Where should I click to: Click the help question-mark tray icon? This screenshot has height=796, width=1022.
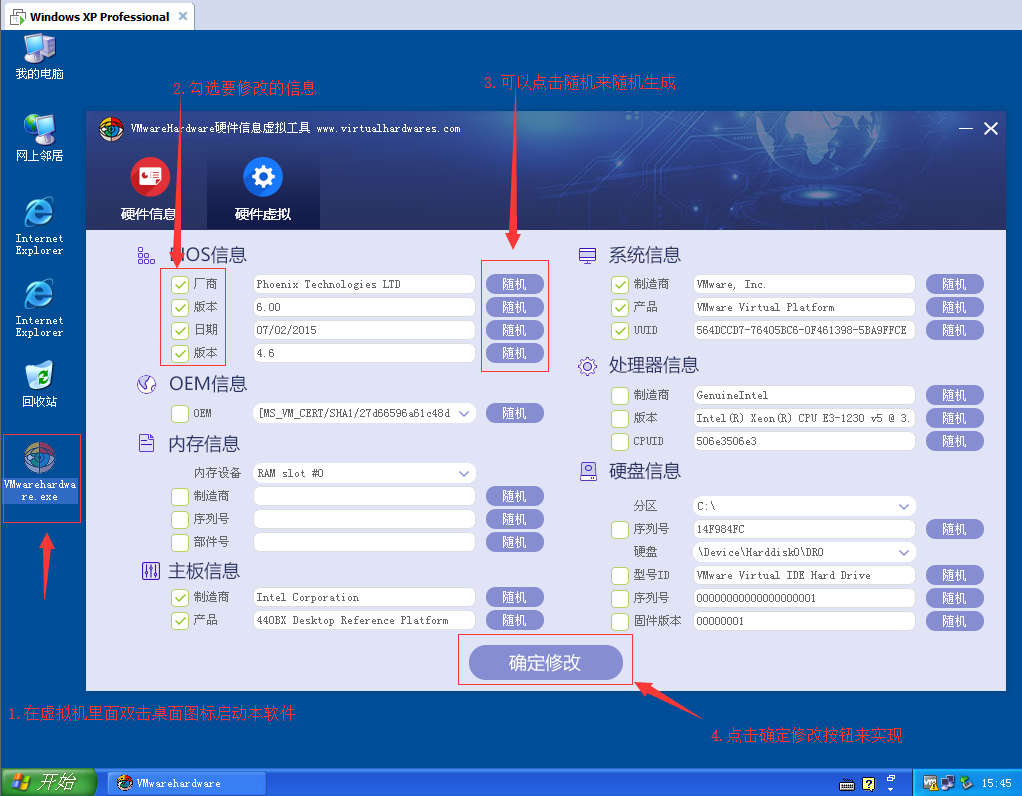[869, 784]
